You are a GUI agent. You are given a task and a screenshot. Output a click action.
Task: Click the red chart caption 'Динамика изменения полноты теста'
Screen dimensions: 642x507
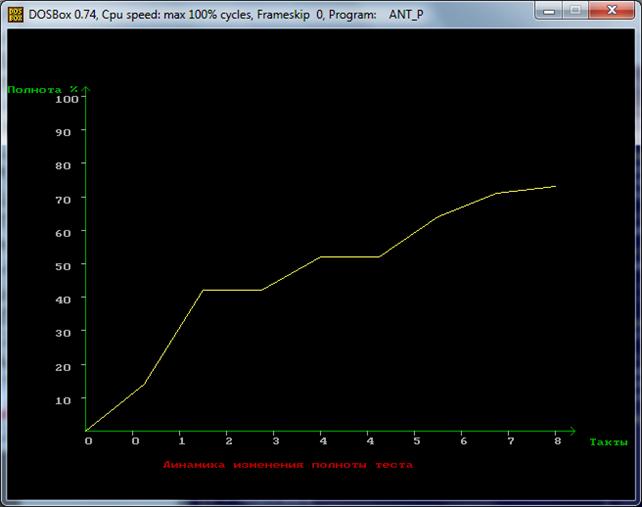(288, 465)
